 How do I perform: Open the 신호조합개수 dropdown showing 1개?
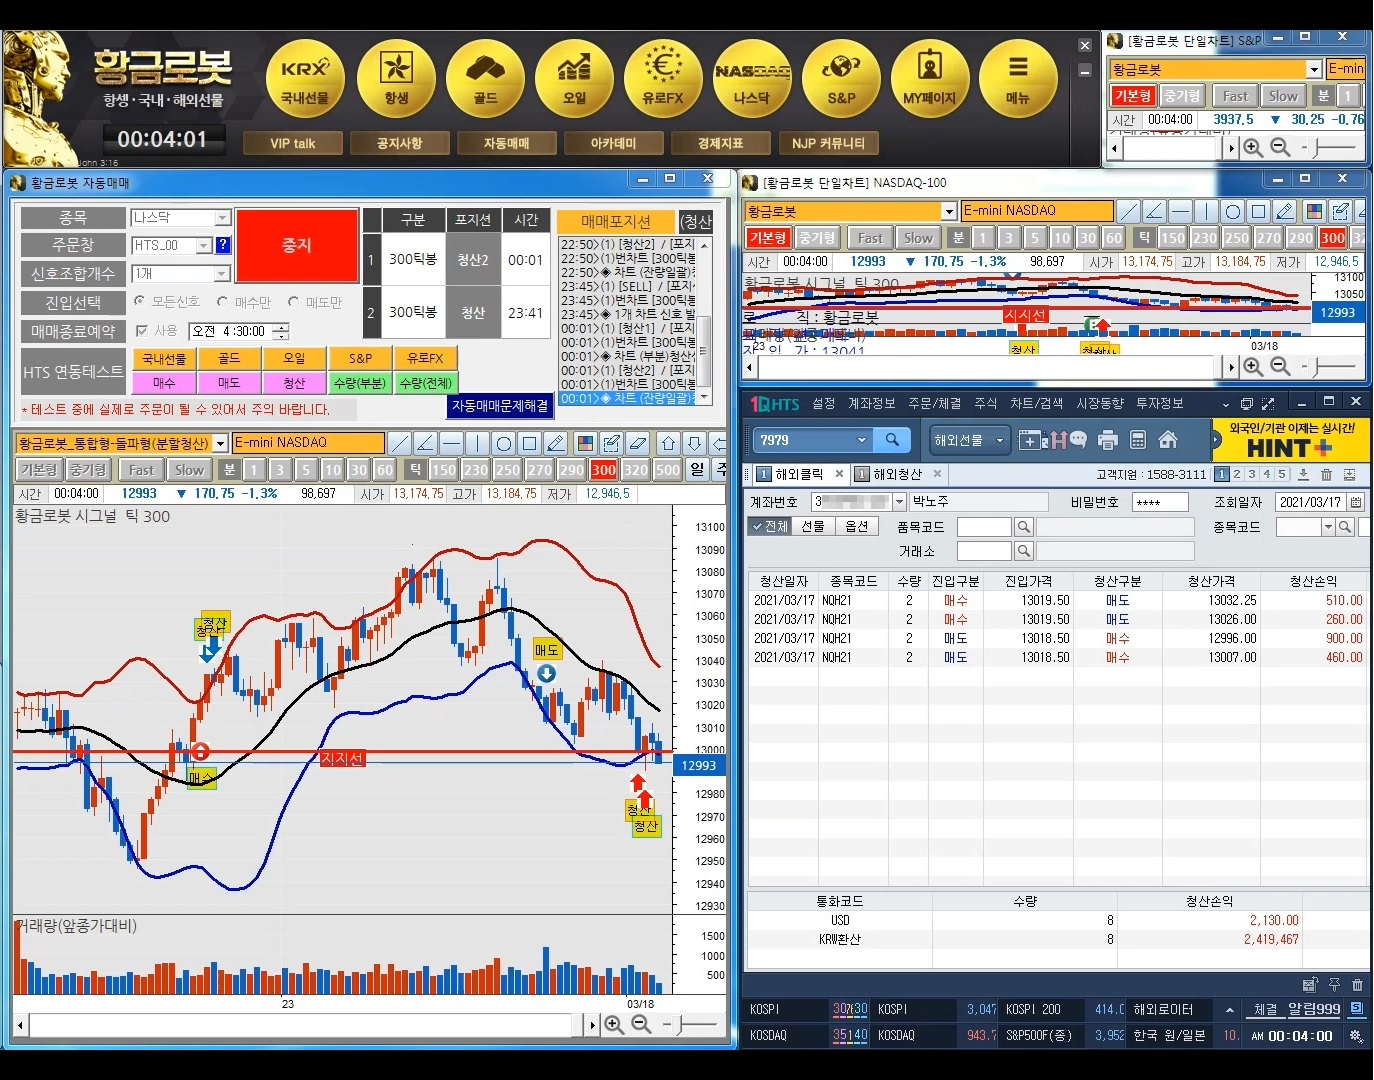[x=223, y=273]
